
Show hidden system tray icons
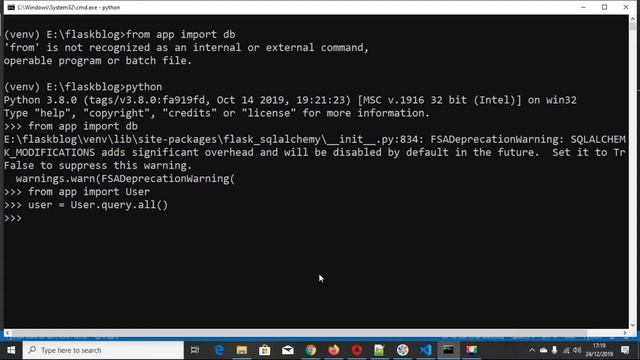532,350
